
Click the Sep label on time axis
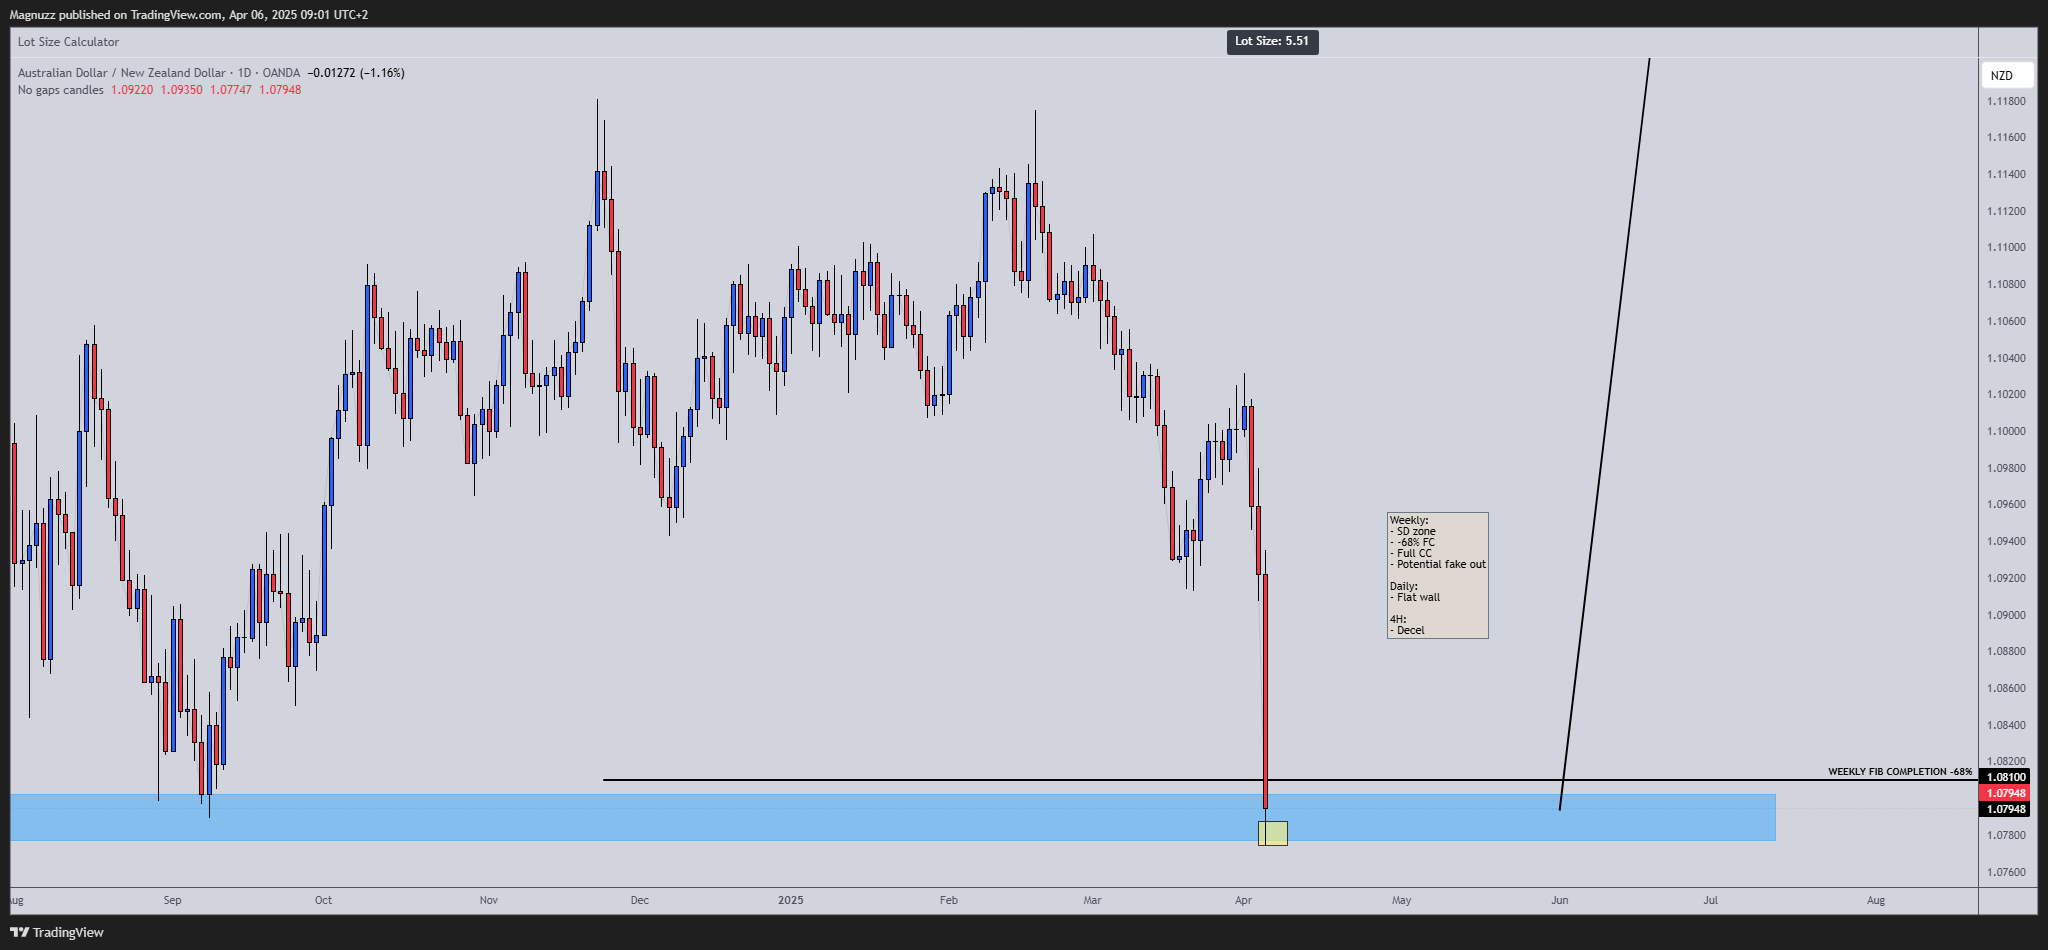pyautogui.click(x=173, y=900)
